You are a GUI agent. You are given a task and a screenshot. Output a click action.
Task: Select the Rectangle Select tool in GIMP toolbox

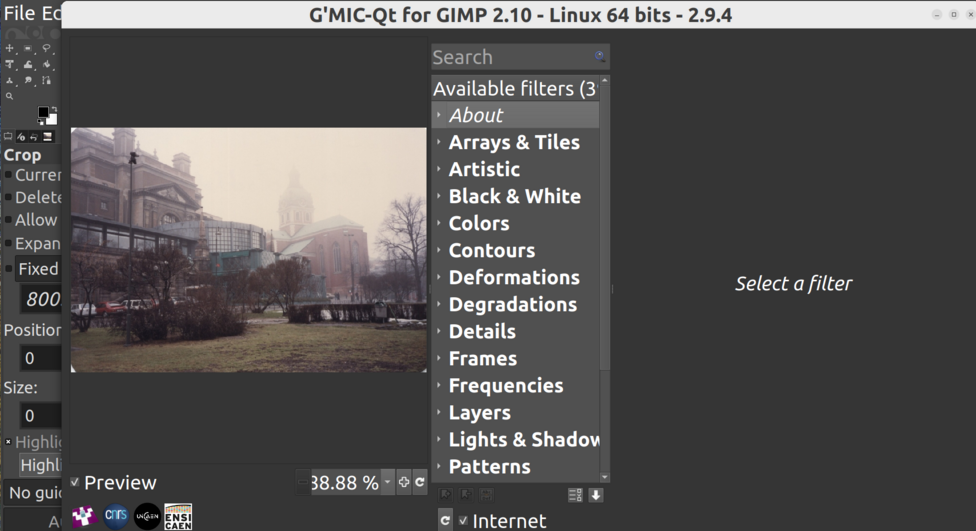(28, 48)
